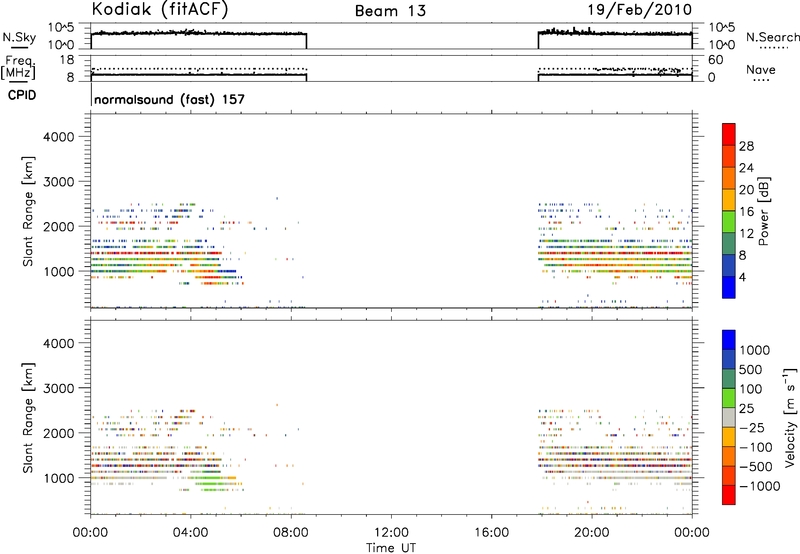Pick the gray Velocity colorbar segment
Screen dimensions: 800x554
point(729,418)
